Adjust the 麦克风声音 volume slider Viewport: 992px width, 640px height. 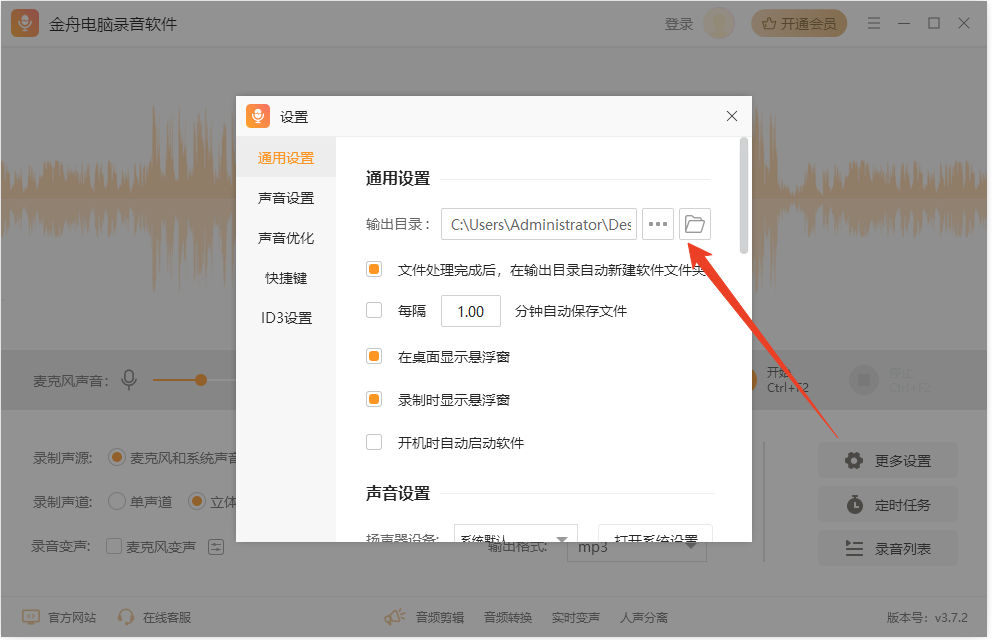pyautogui.click(x=201, y=380)
